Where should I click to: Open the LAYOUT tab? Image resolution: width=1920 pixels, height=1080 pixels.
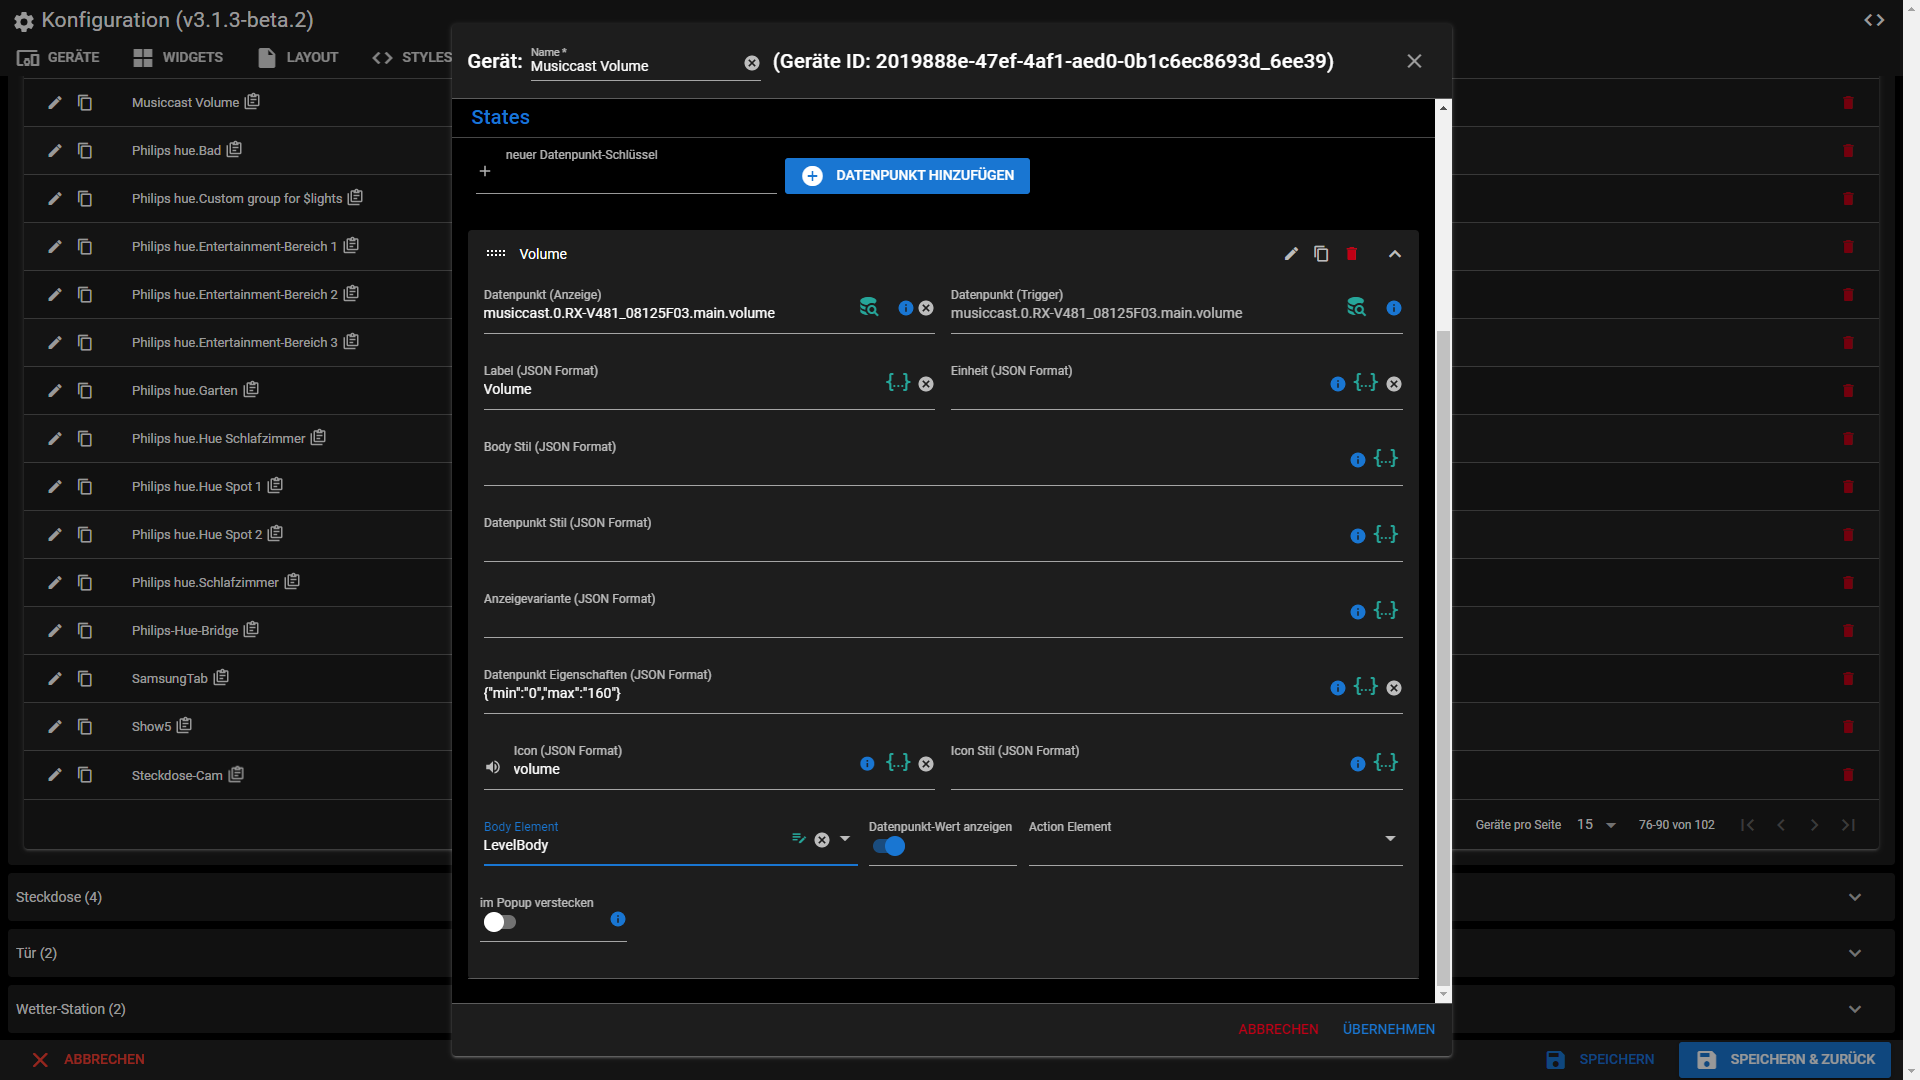(x=298, y=57)
